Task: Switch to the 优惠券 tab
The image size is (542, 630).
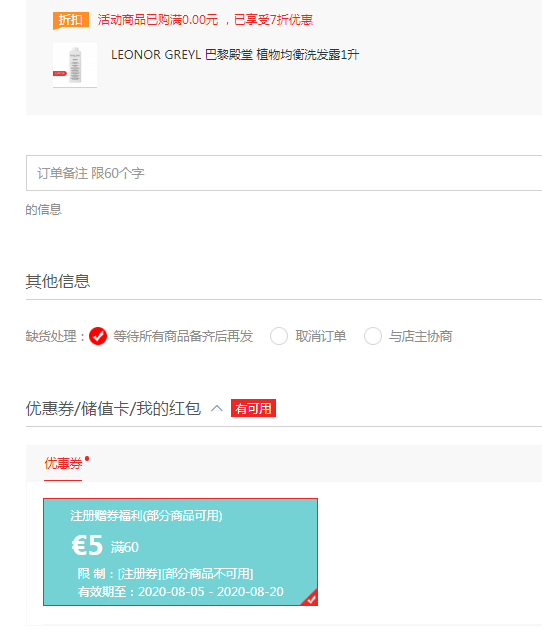Action: tap(63, 463)
